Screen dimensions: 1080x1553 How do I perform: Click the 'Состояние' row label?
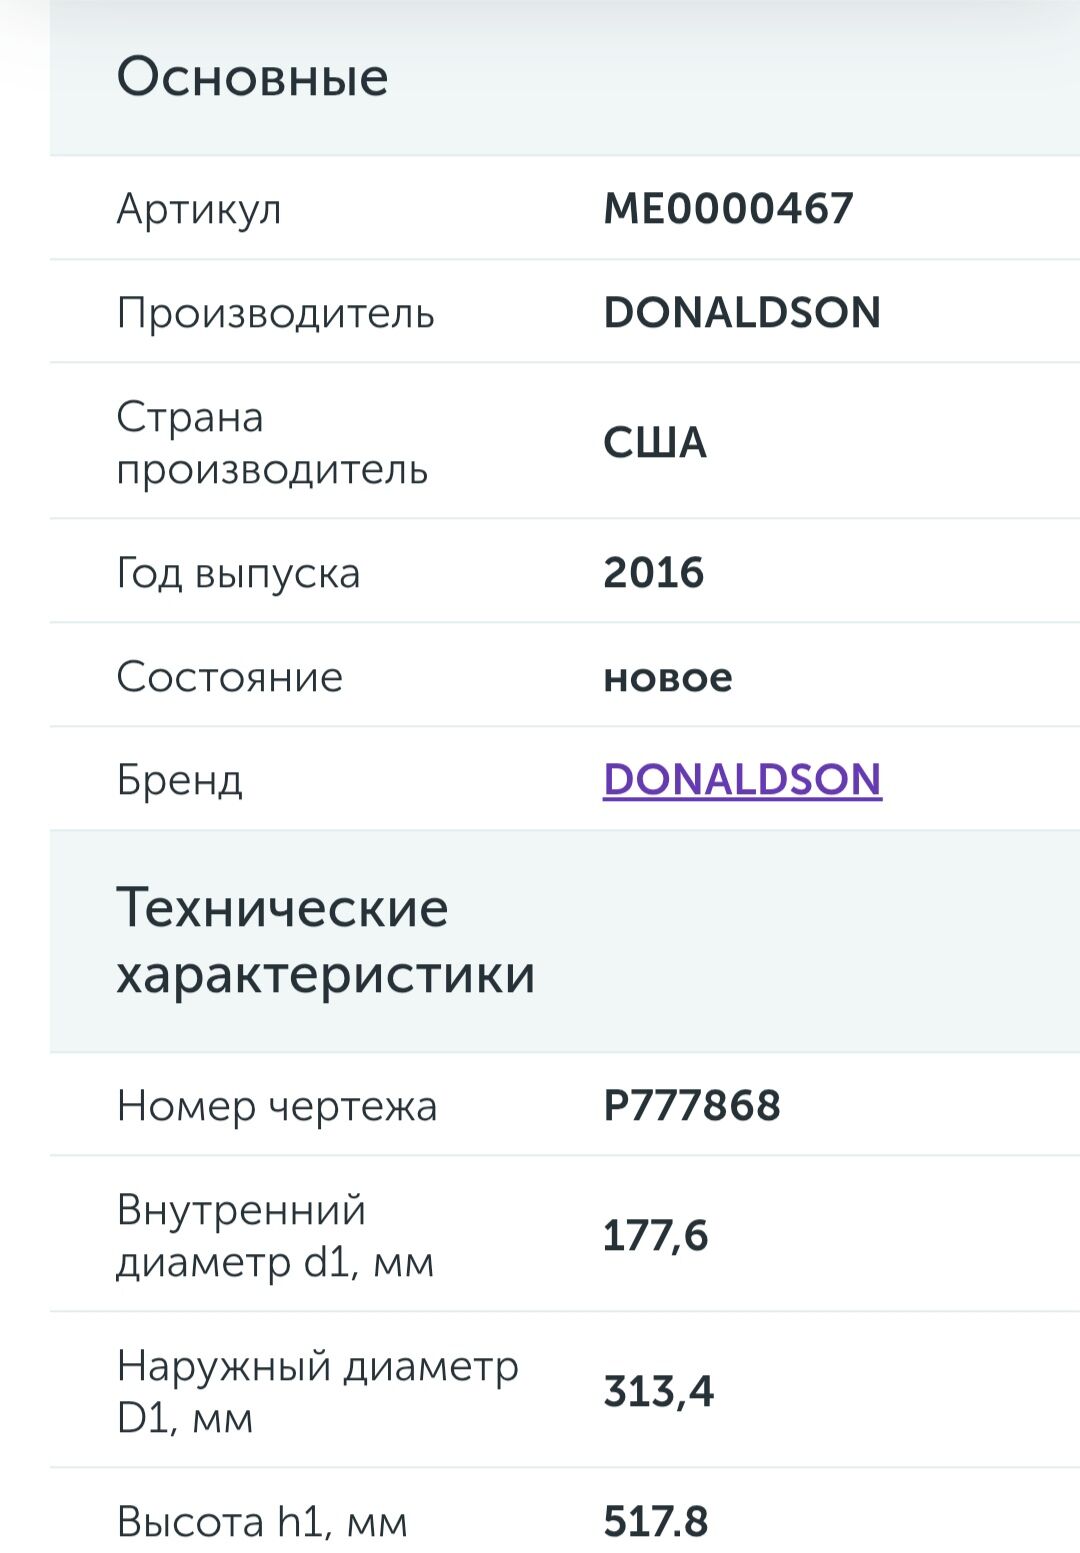[229, 677]
